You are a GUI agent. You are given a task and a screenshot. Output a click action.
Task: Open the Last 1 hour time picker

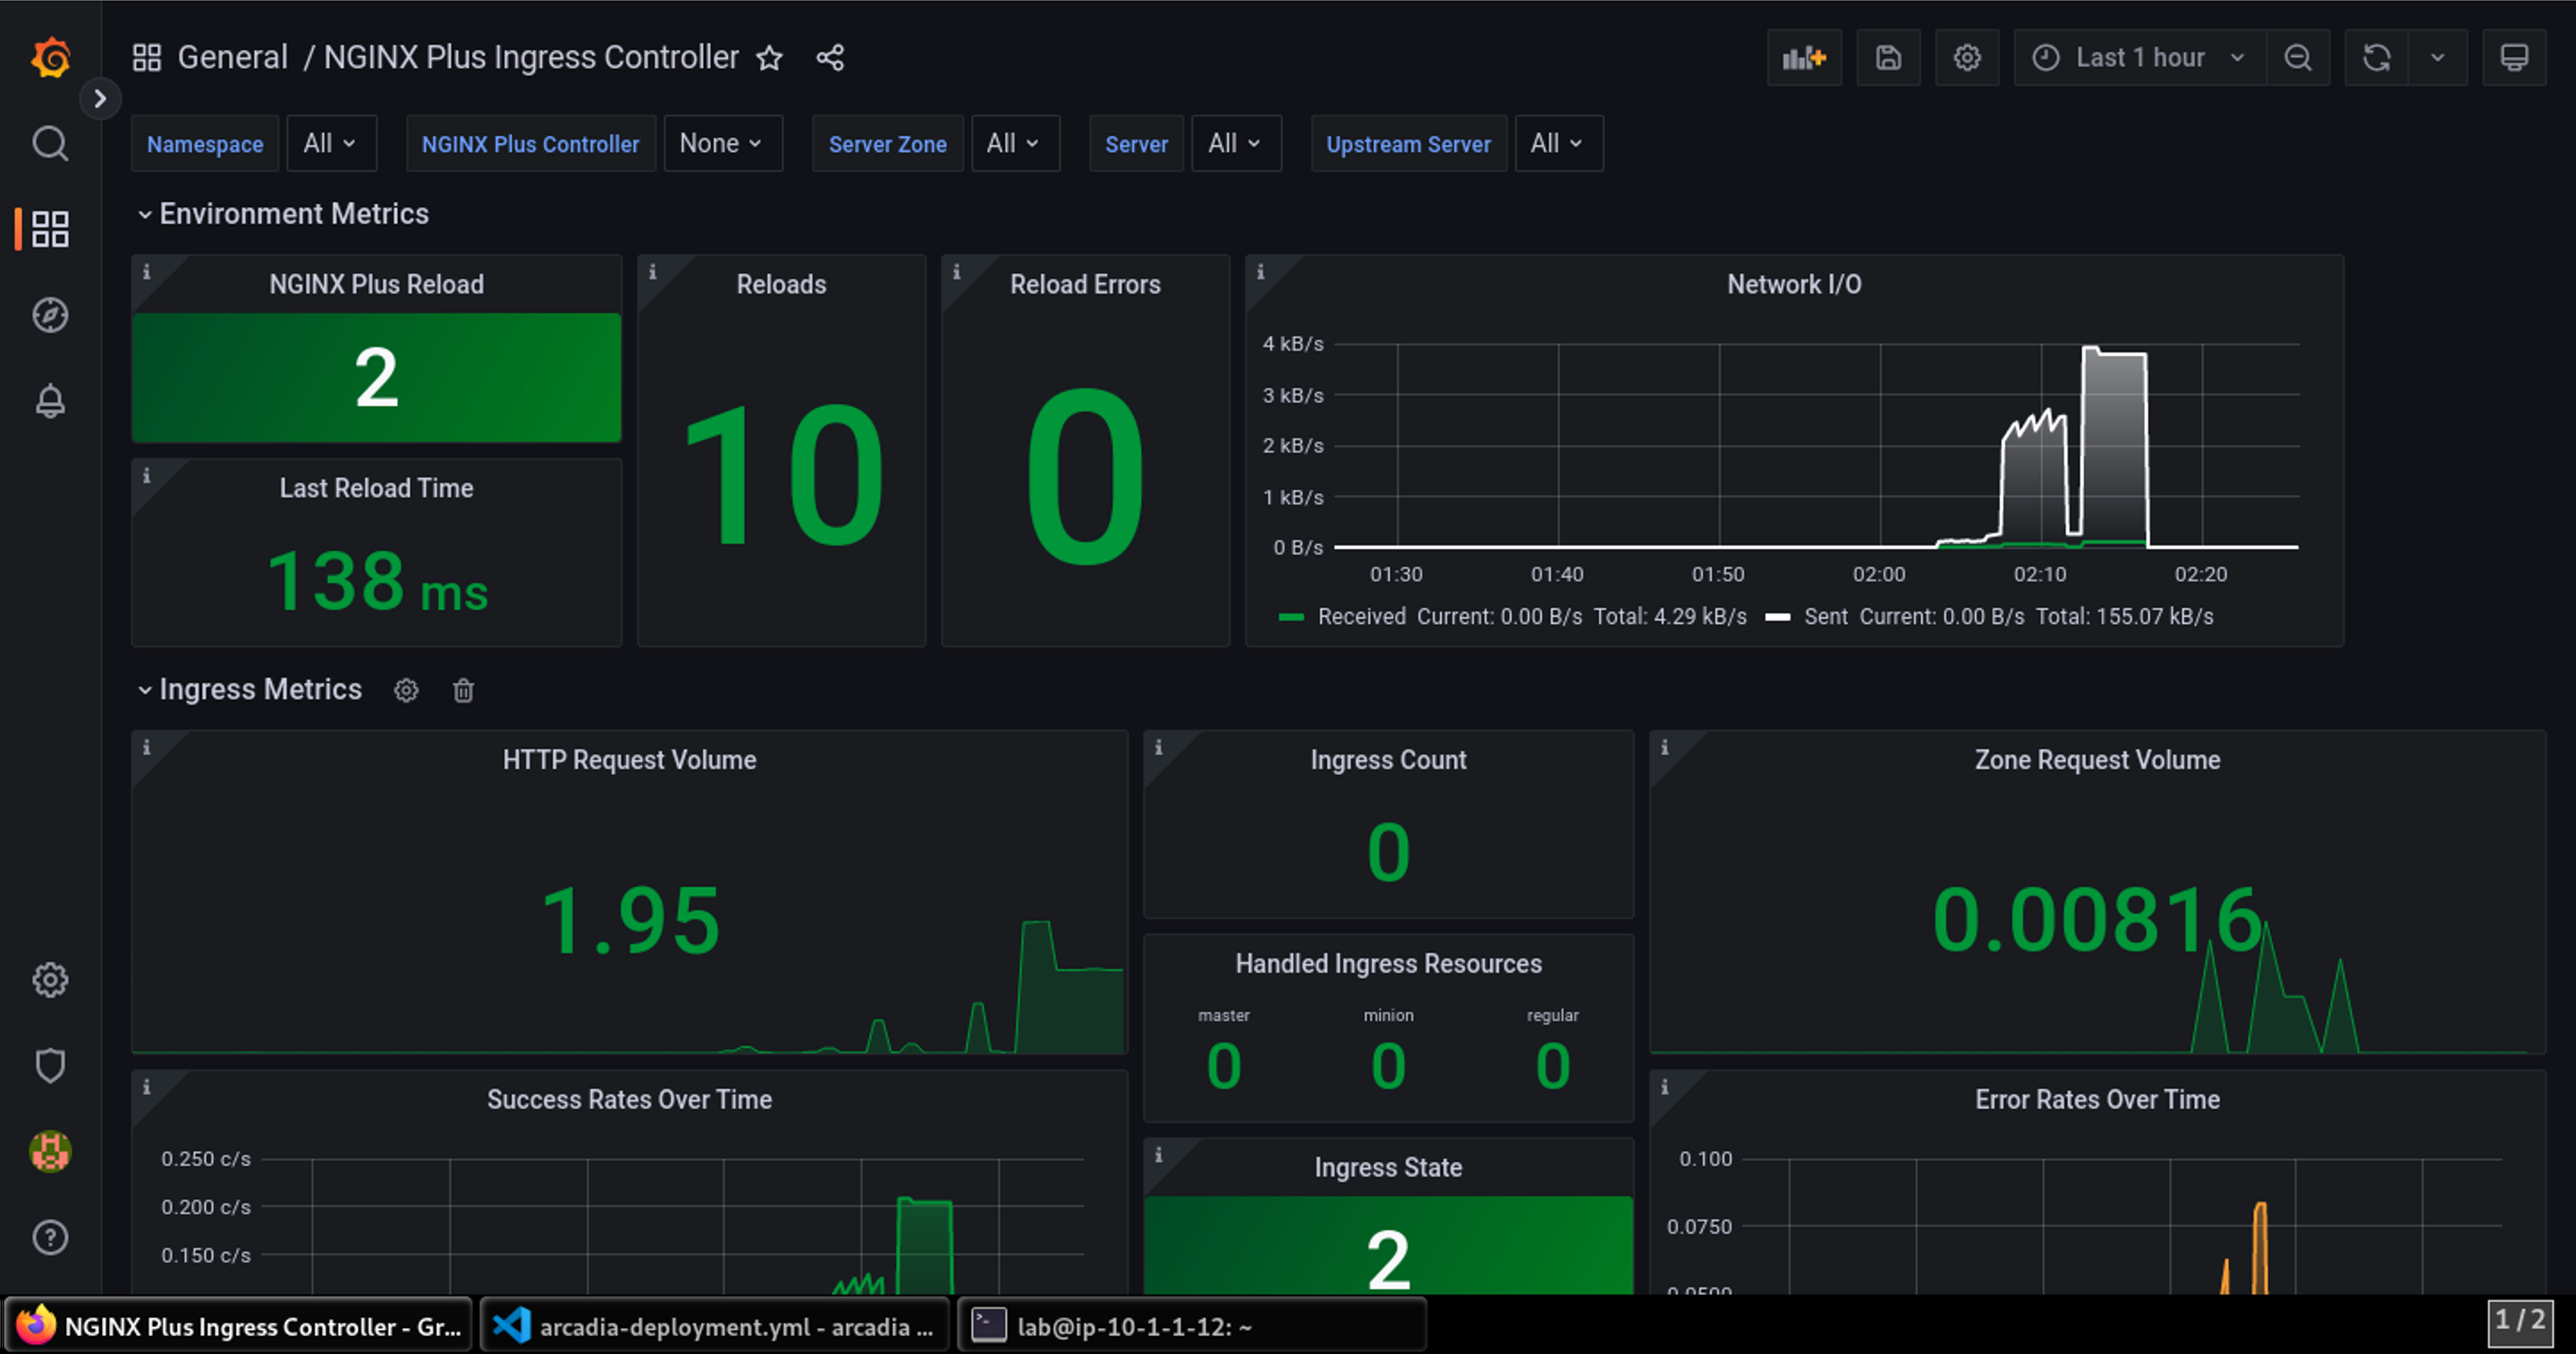point(2140,58)
